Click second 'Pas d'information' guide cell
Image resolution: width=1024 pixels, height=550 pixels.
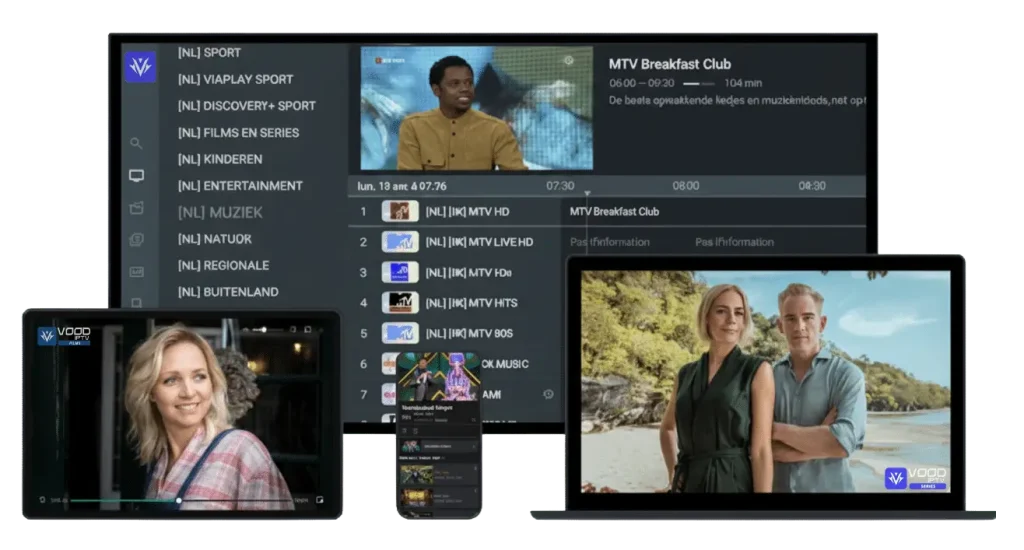(x=734, y=242)
